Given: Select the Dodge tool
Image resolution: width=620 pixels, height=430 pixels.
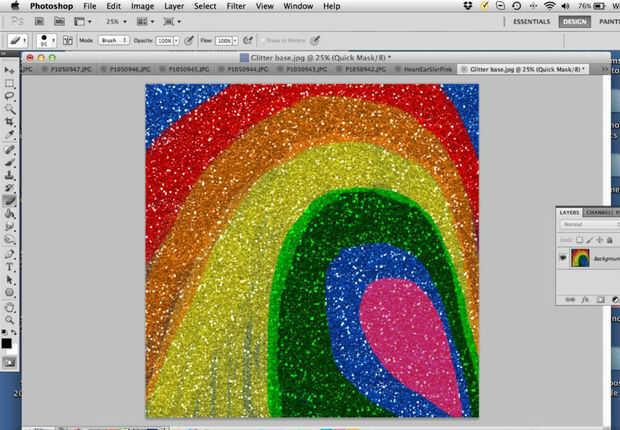Looking at the screenshot, I should [x=9, y=240].
